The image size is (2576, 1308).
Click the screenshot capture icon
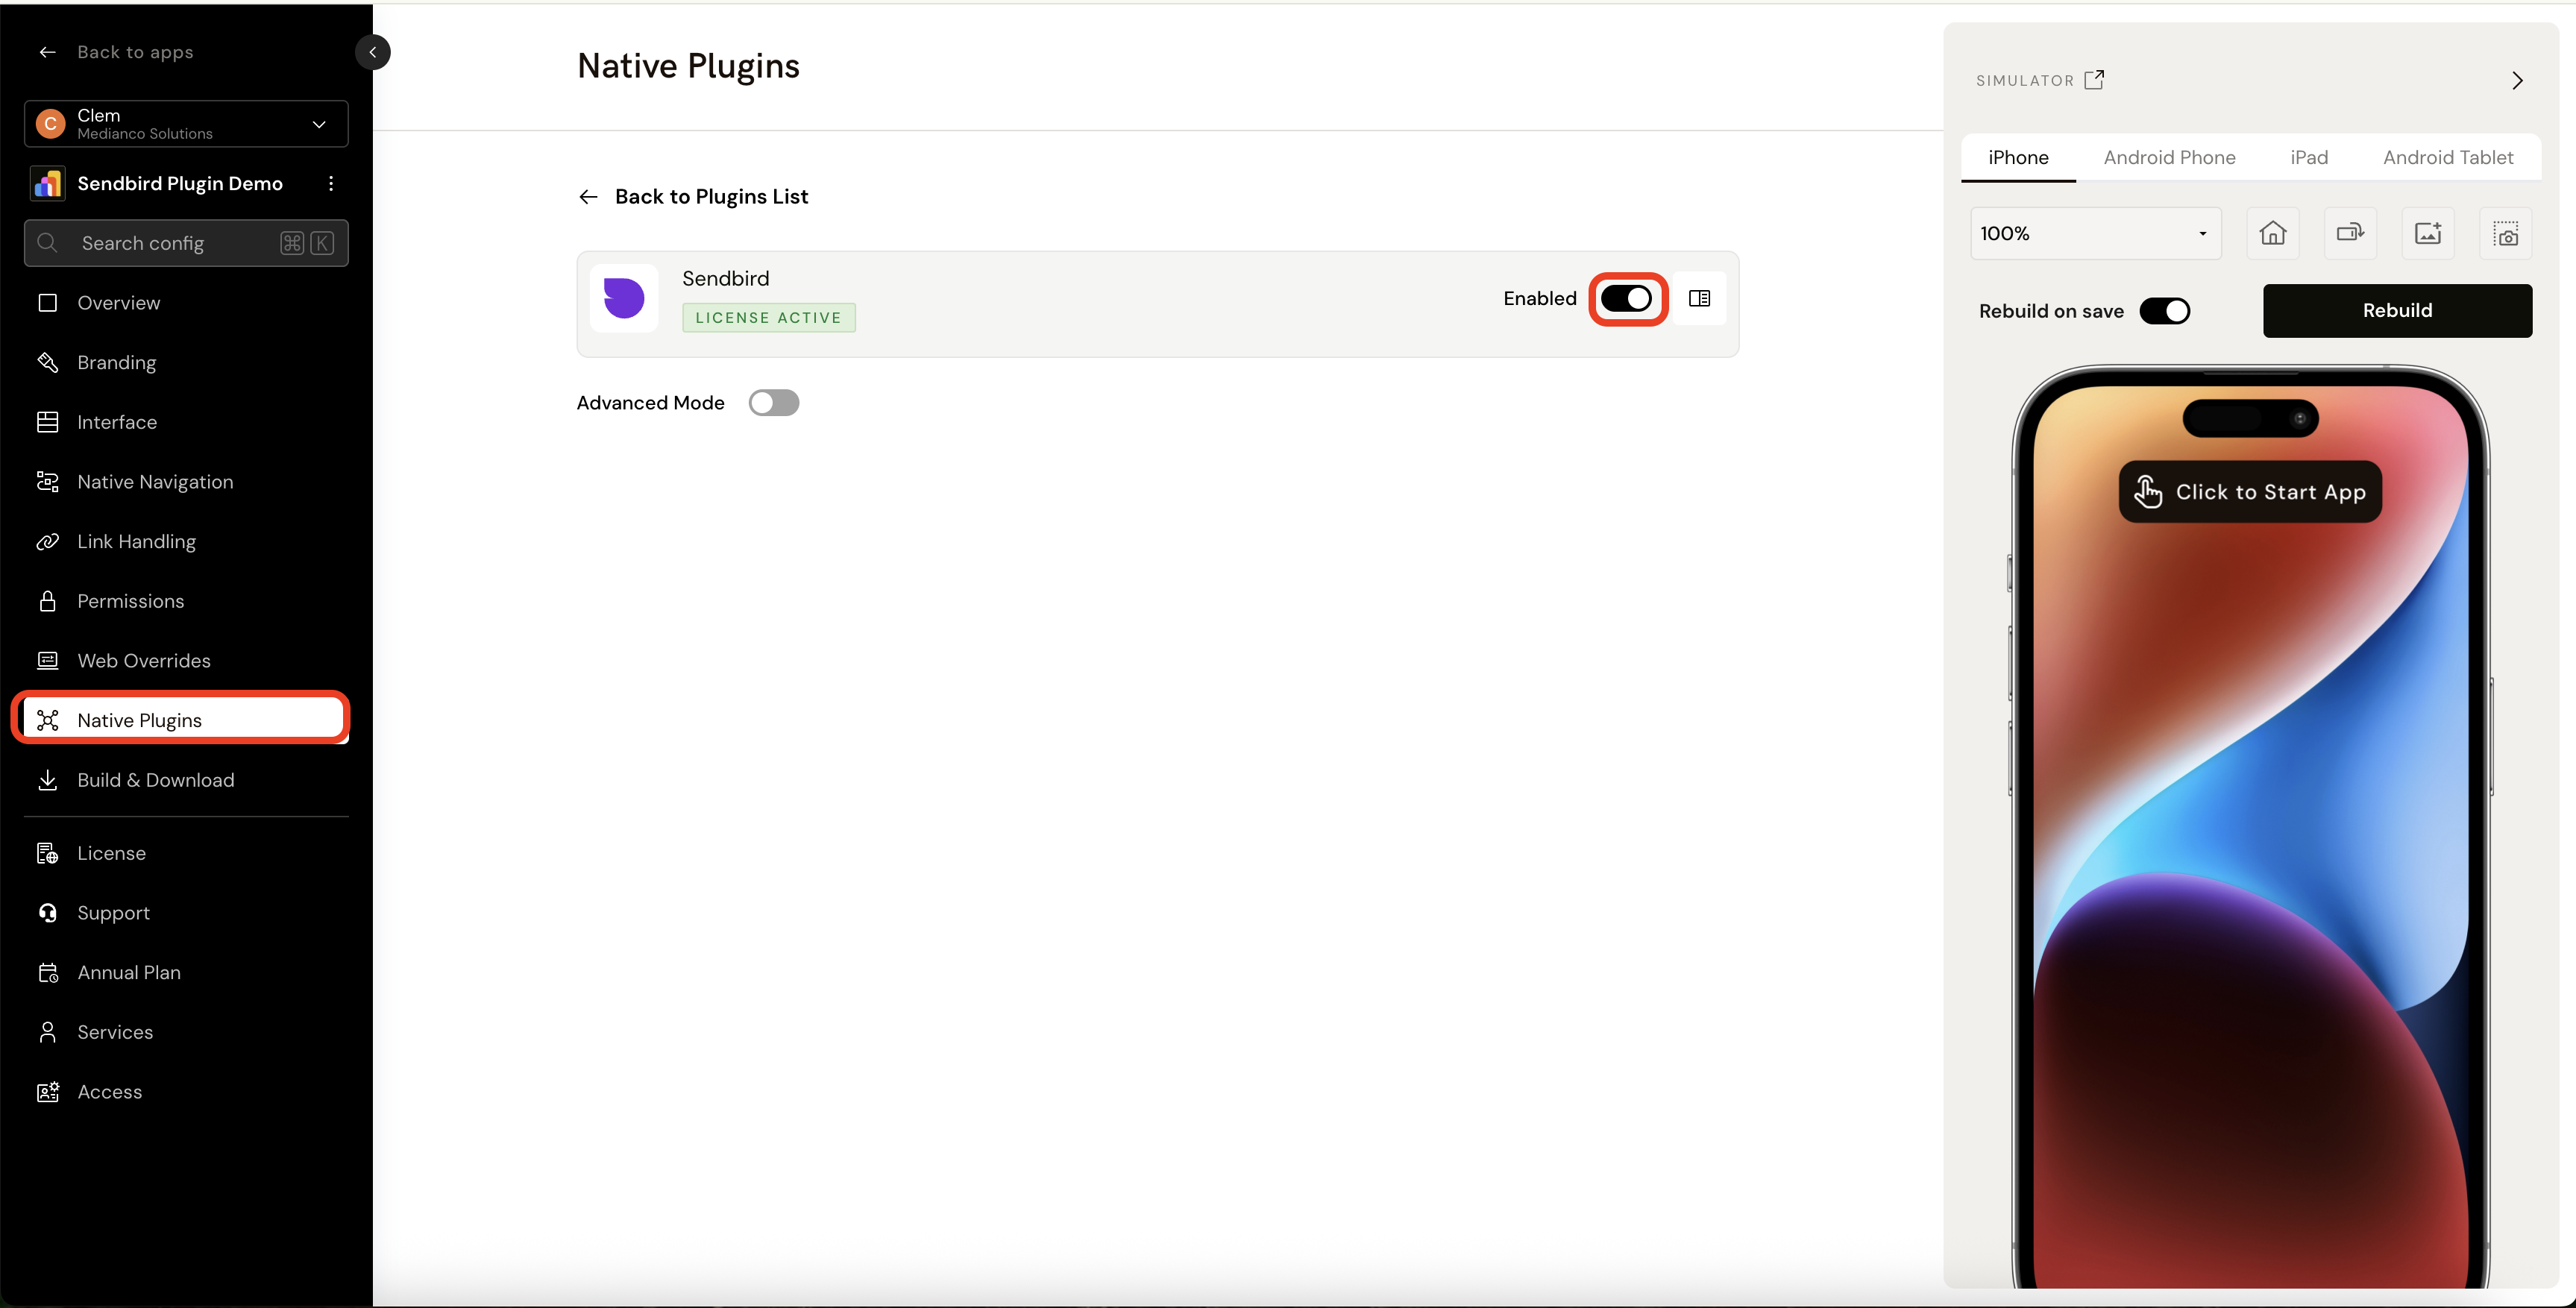point(2505,233)
